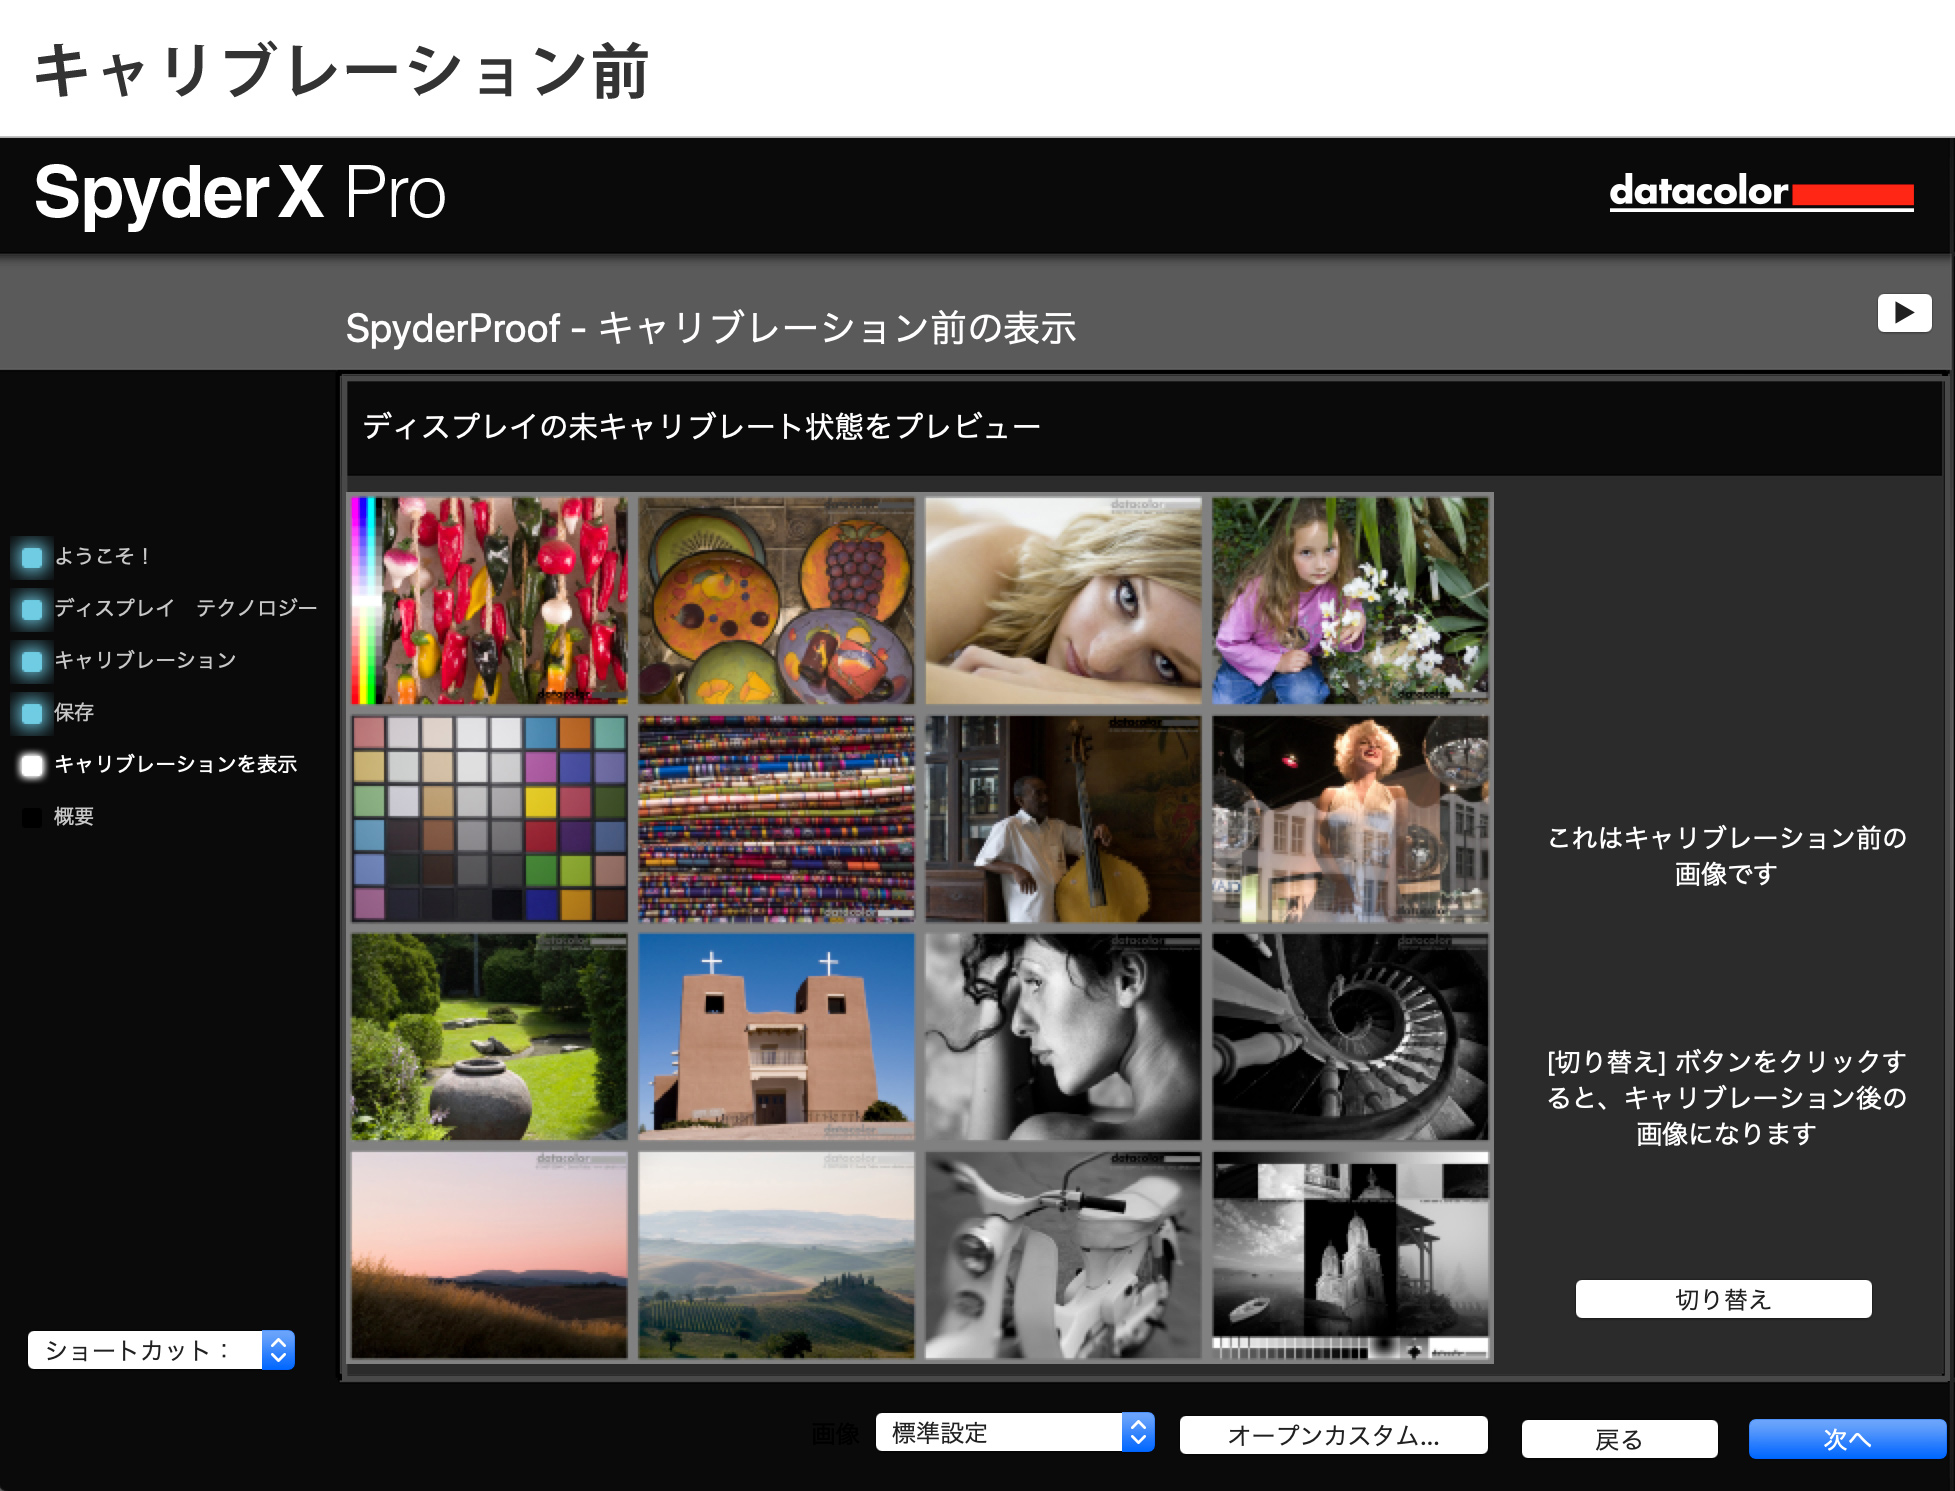Play the SpyderProof help video

(1904, 313)
